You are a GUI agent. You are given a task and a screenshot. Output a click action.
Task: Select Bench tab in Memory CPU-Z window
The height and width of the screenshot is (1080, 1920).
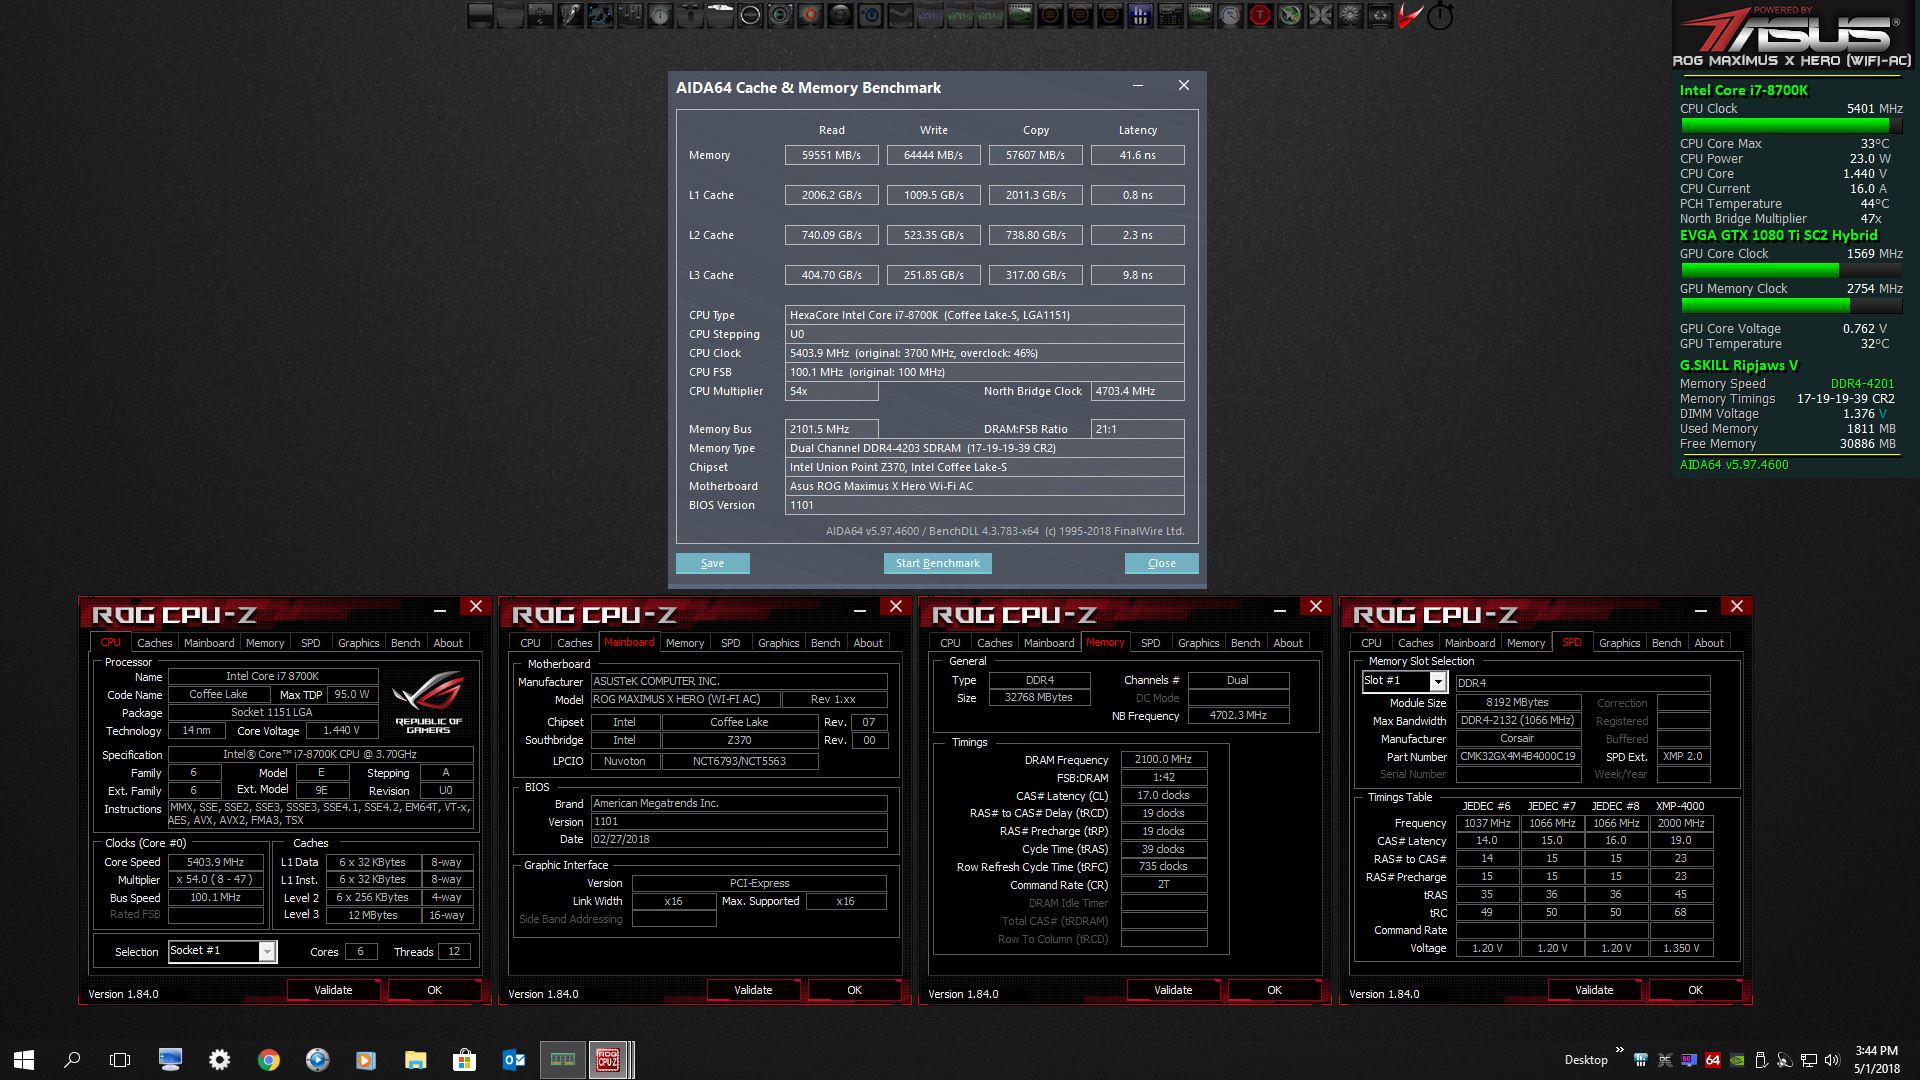point(1245,643)
